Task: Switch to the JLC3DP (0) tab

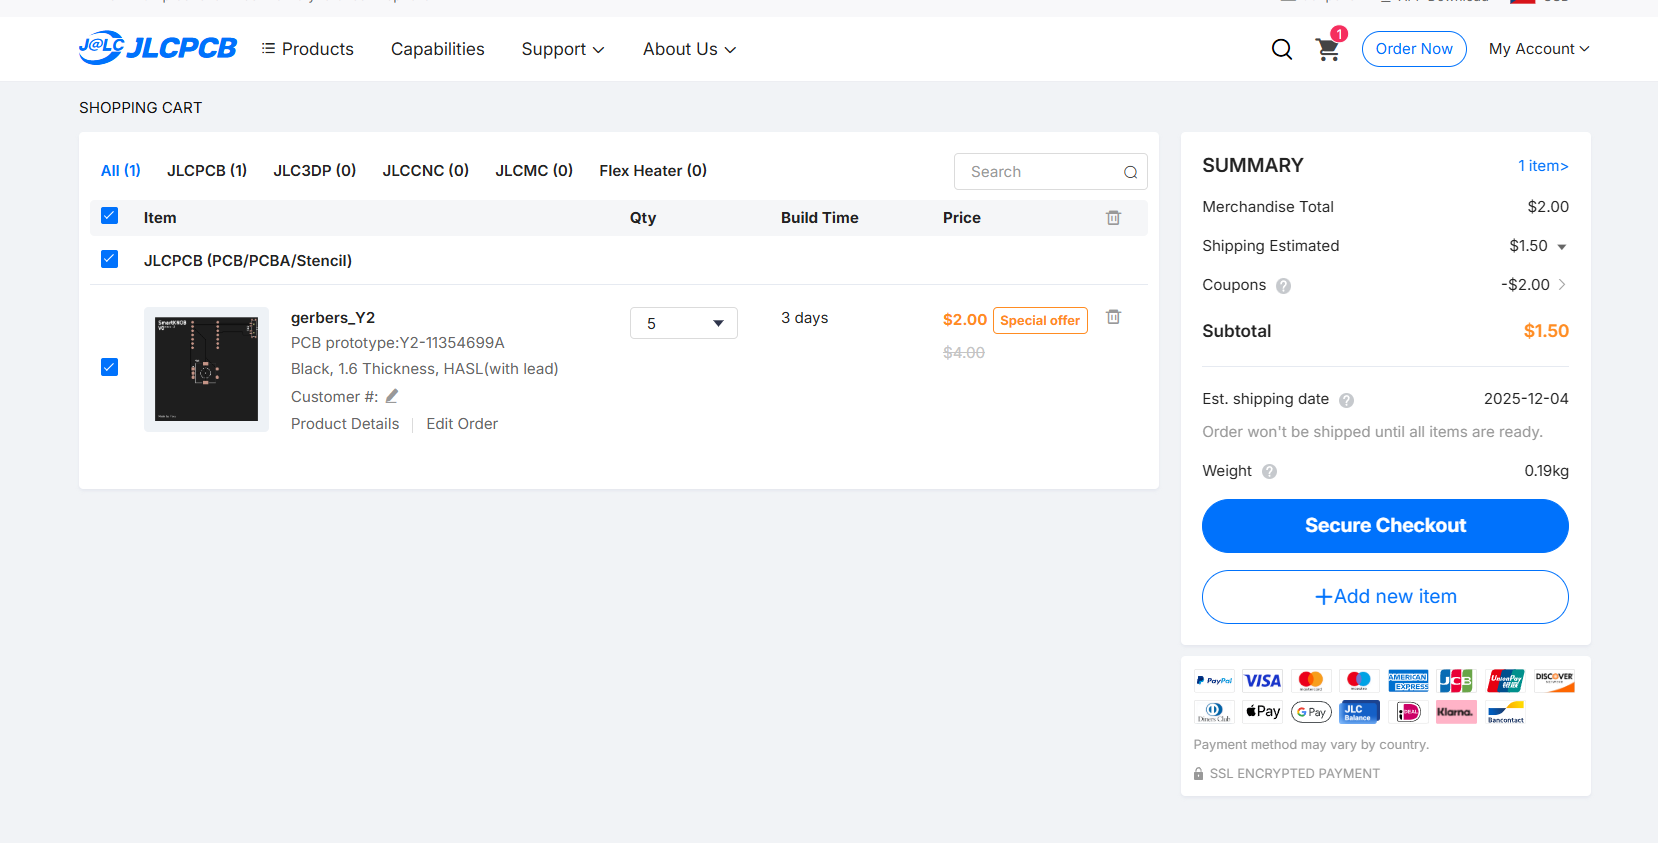Action: (314, 171)
